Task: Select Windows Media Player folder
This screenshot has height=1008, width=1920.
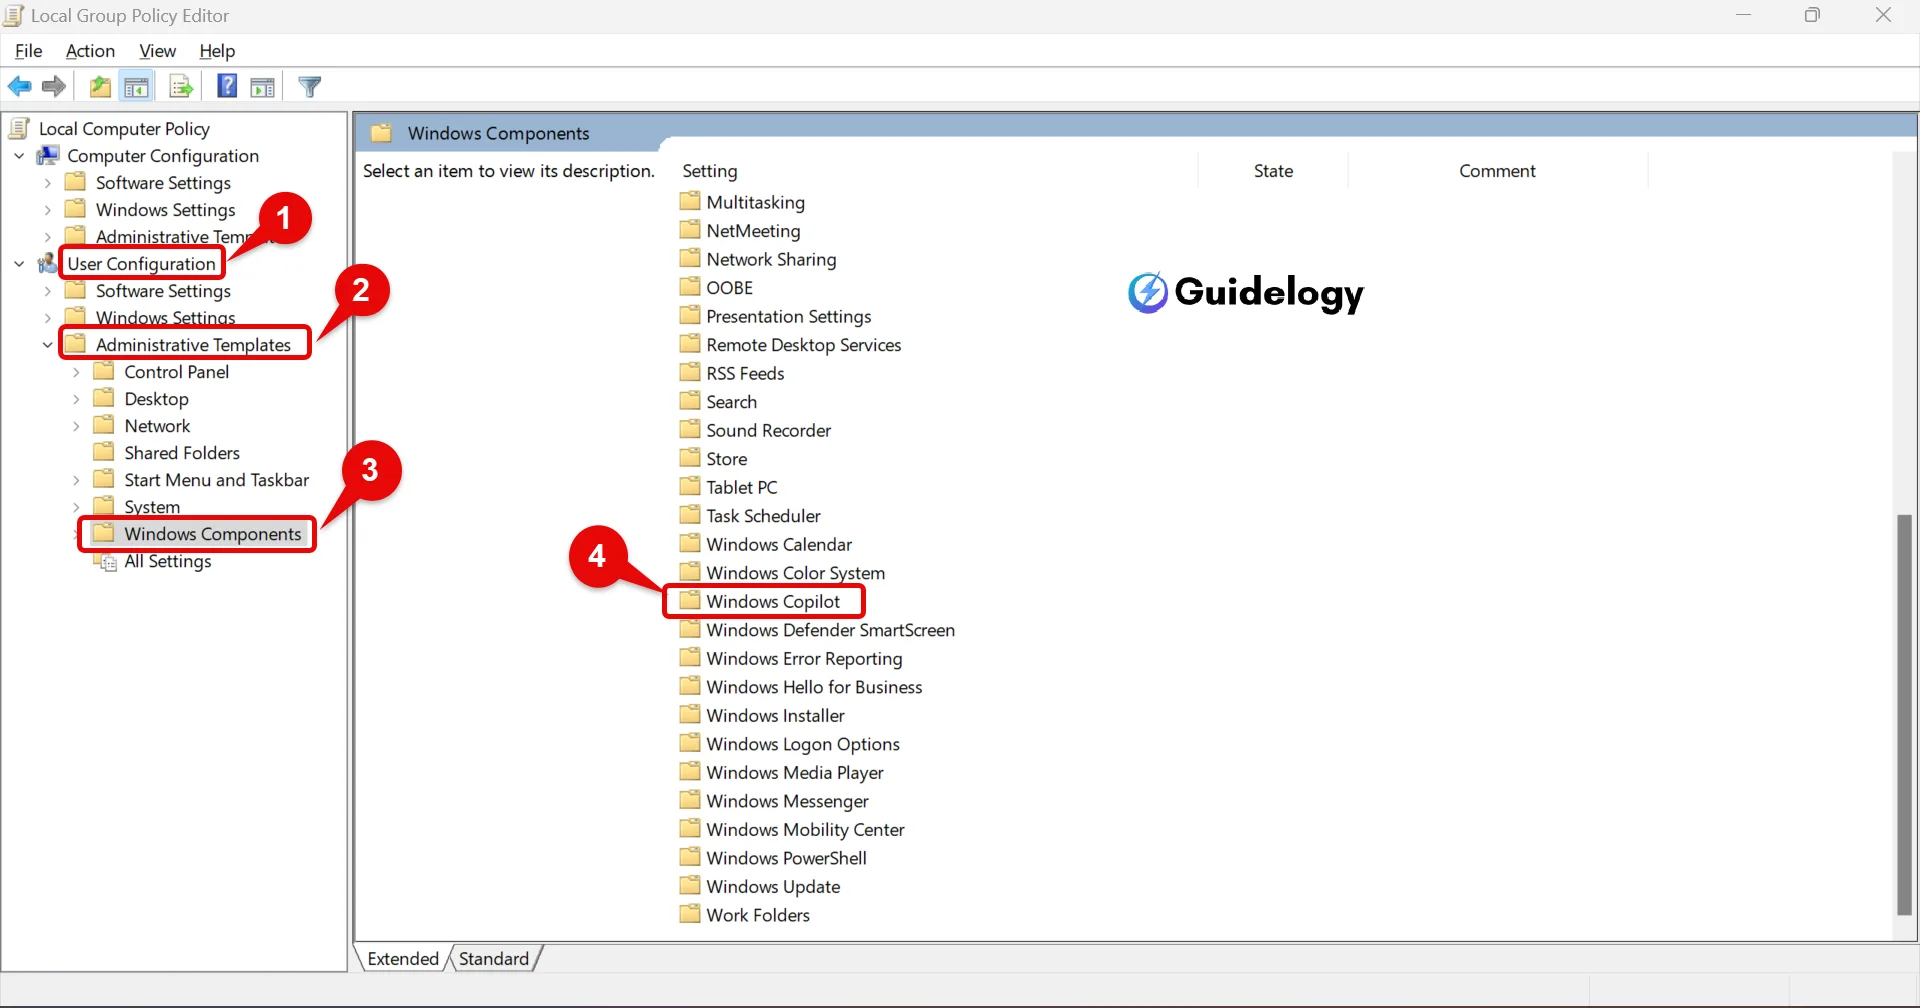Action: [794, 772]
